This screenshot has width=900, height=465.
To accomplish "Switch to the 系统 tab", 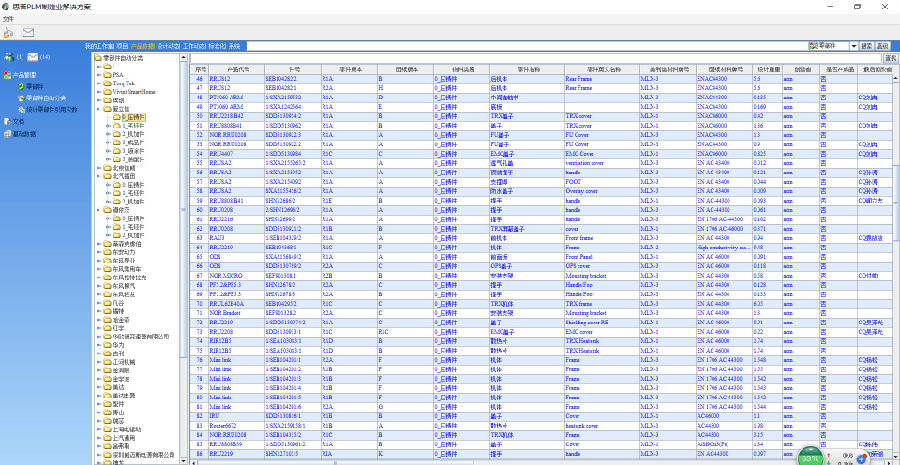I will pos(234,45).
